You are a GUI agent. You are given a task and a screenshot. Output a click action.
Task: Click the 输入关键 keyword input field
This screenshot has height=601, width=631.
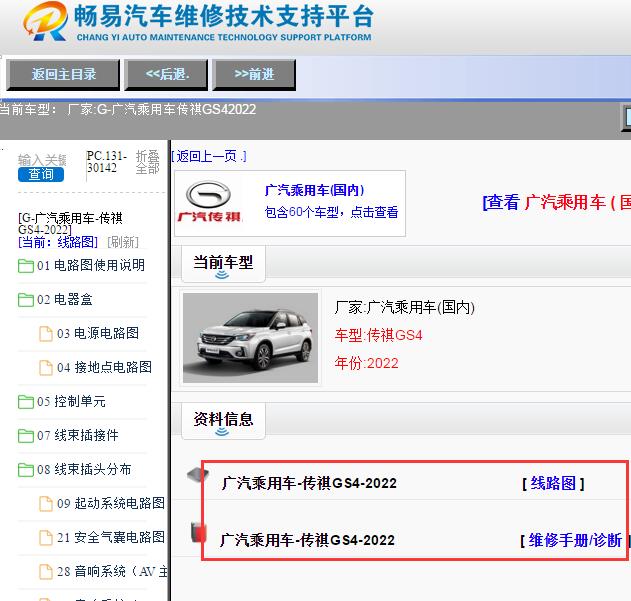pyautogui.click(x=42, y=160)
